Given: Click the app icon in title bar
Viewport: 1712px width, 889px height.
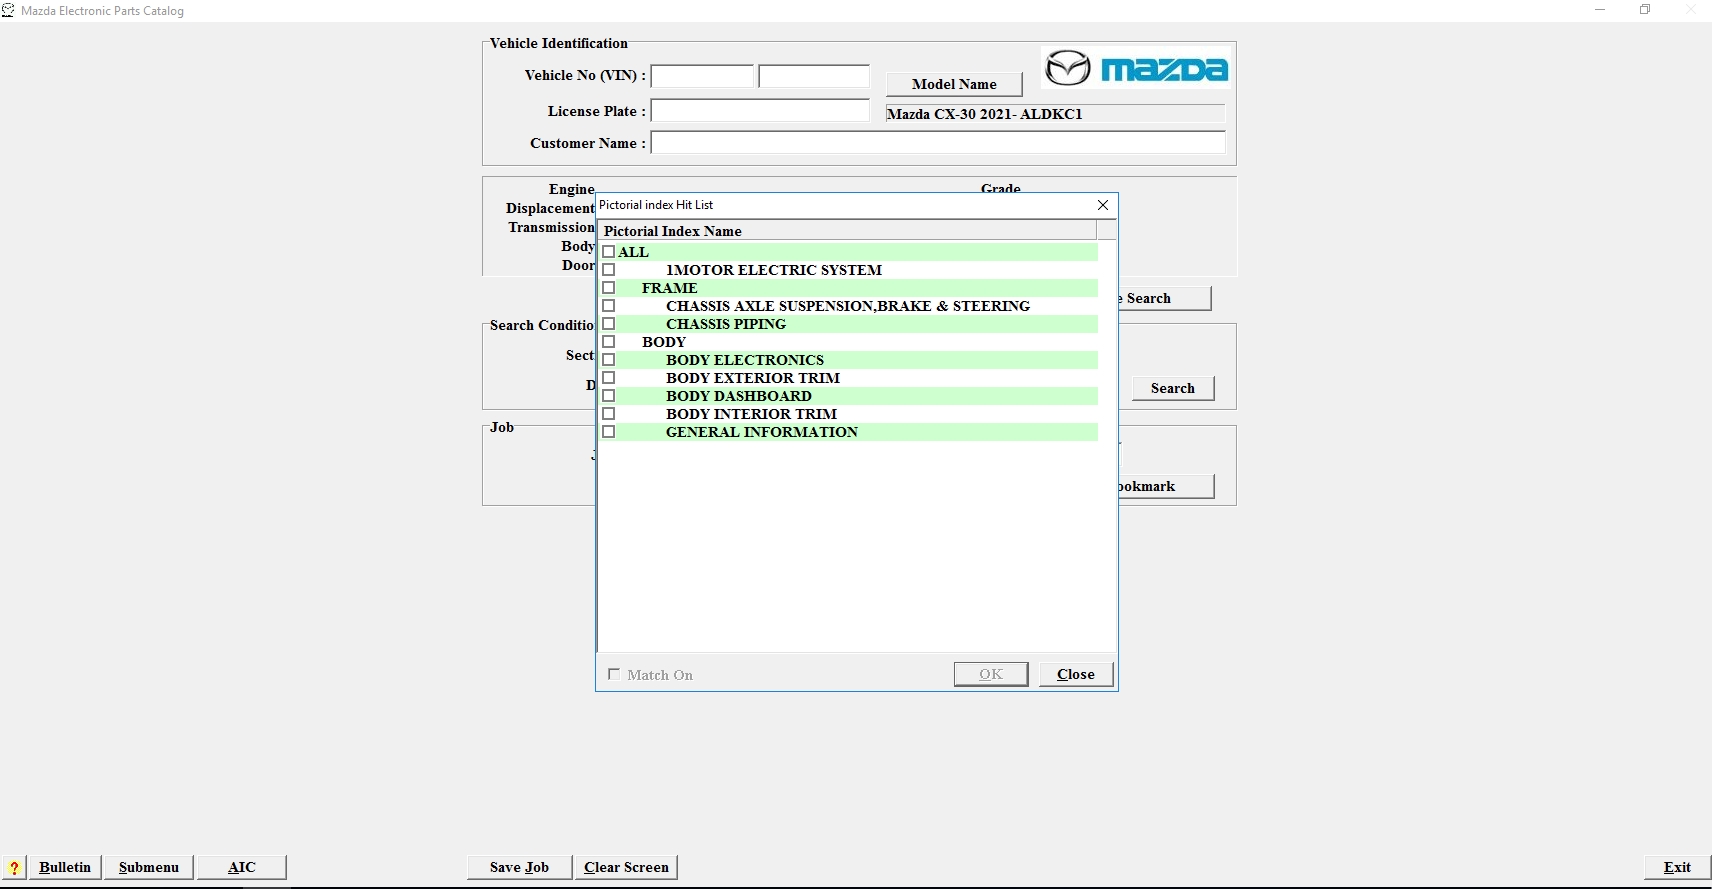Looking at the screenshot, I should click(8, 10).
